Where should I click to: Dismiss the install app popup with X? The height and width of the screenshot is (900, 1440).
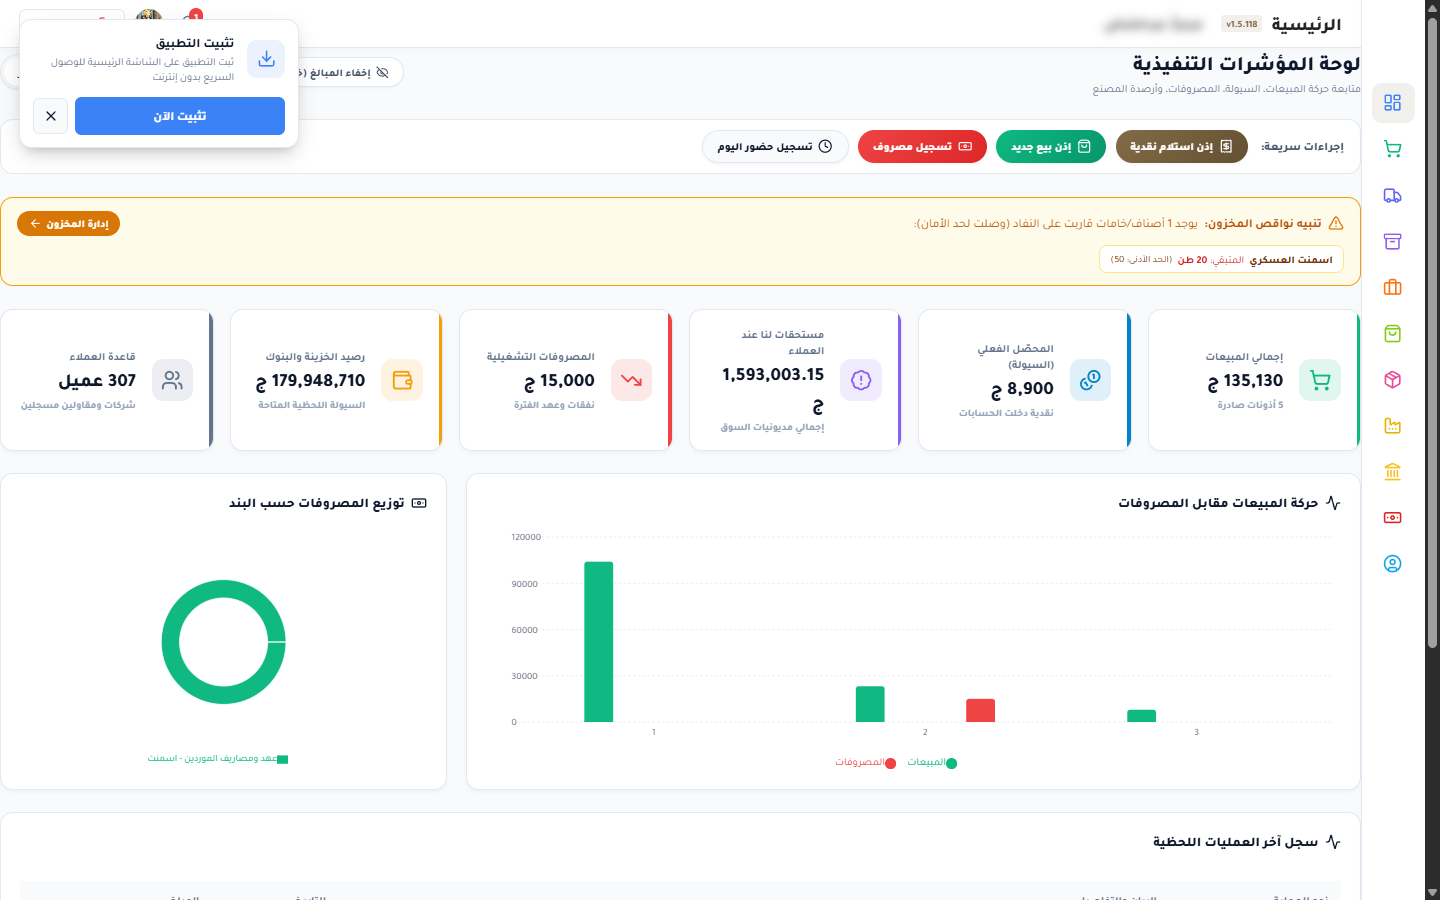tap(51, 116)
